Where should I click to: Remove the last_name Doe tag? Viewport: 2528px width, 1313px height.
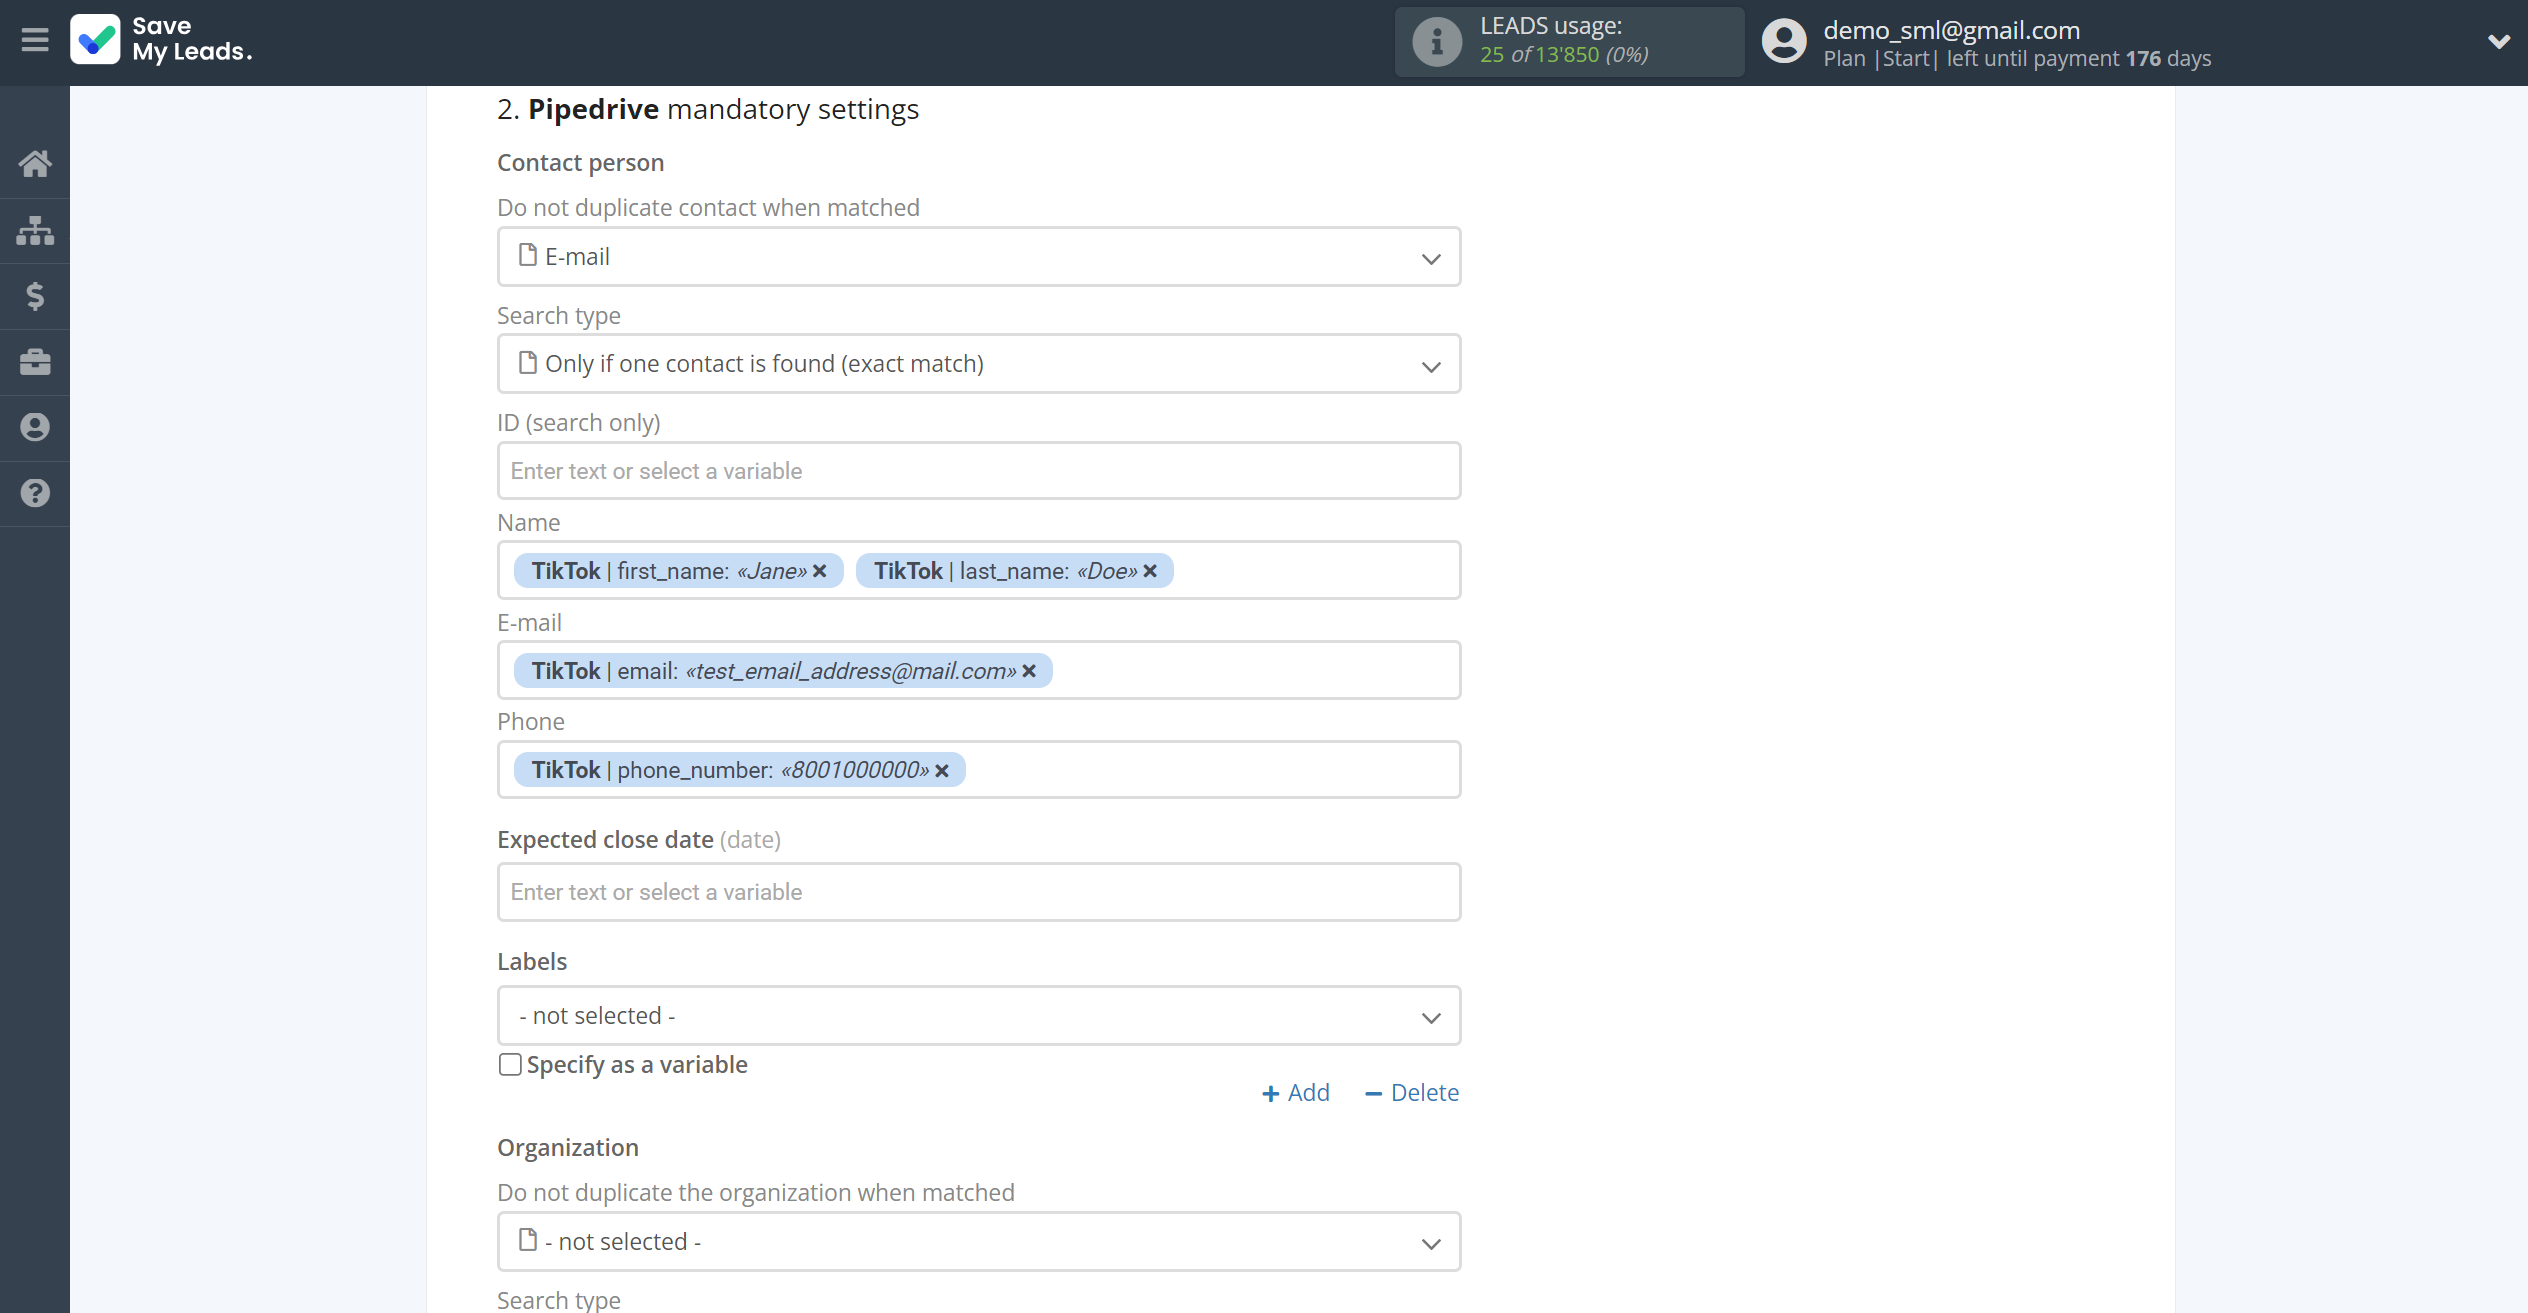pyautogui.click(x=1150, y=571)
